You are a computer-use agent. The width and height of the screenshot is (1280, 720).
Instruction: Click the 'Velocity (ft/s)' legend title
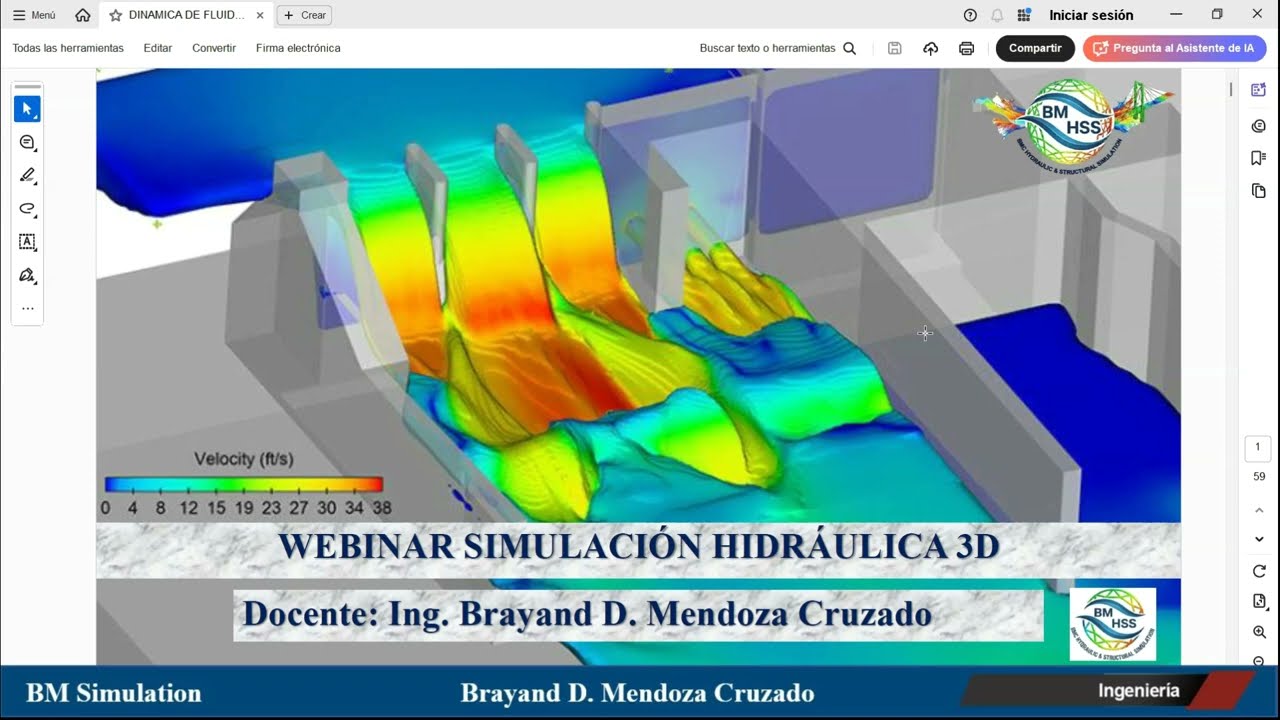point(244,459)
